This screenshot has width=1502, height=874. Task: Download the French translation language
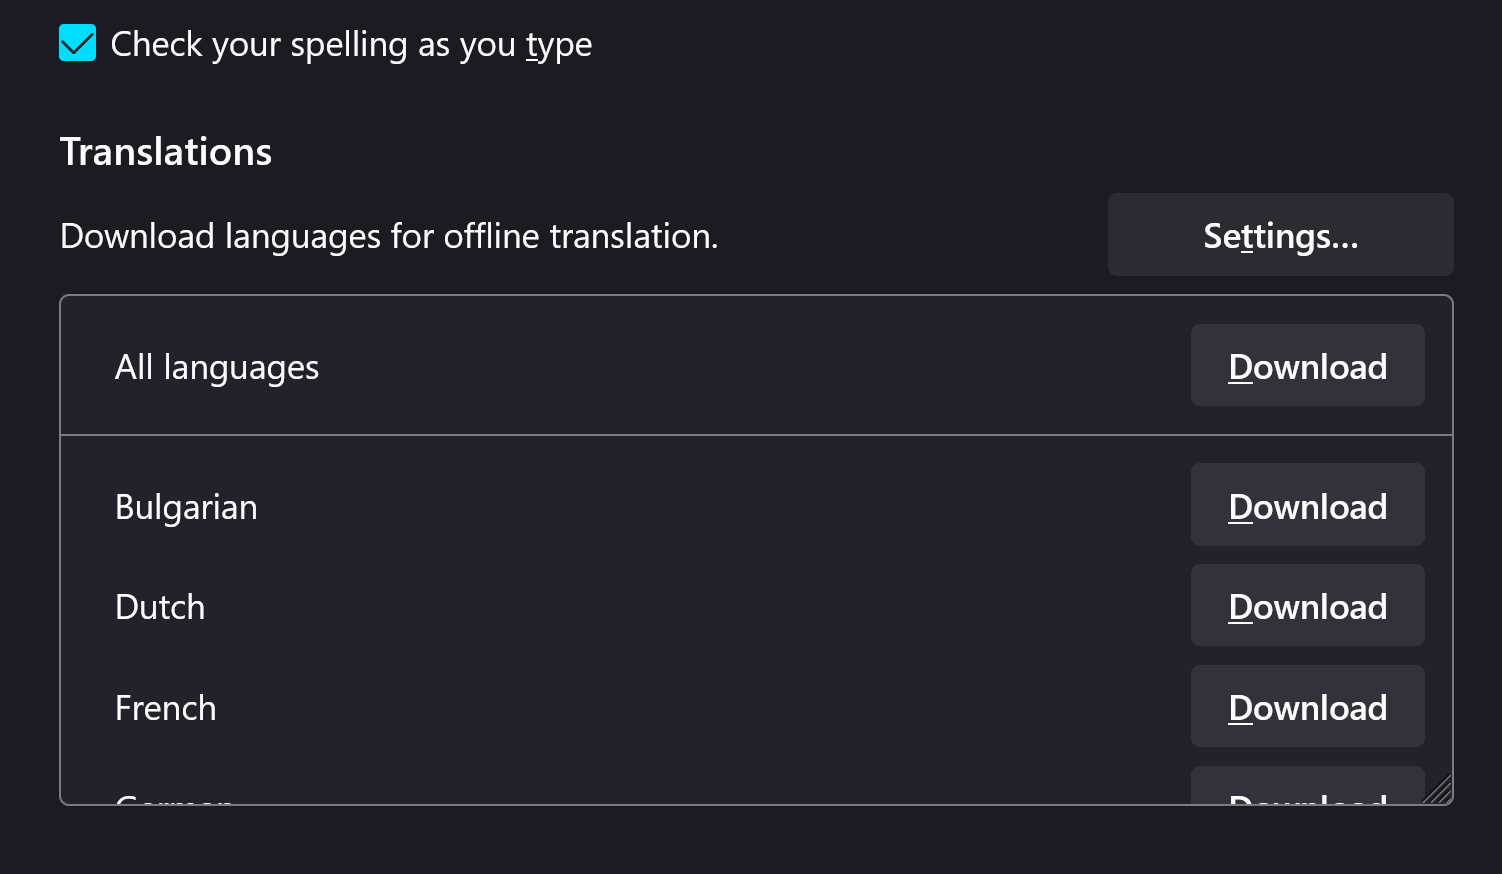(x=1306, y=707)
